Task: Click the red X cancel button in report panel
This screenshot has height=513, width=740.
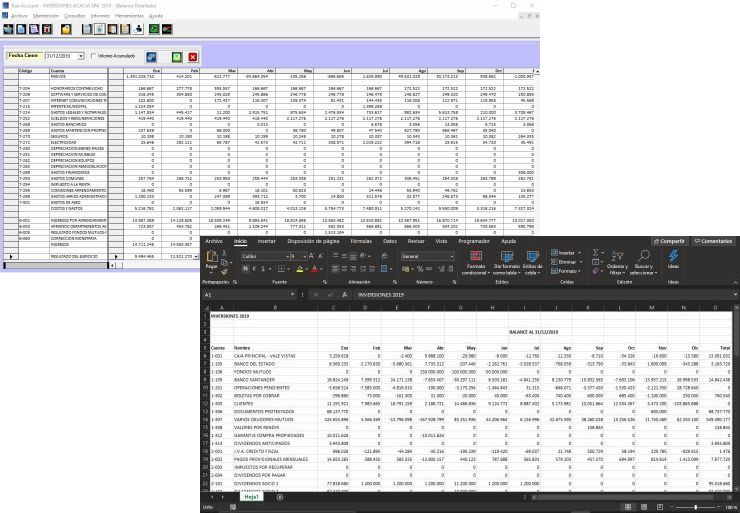Action: tap(193, 57)
